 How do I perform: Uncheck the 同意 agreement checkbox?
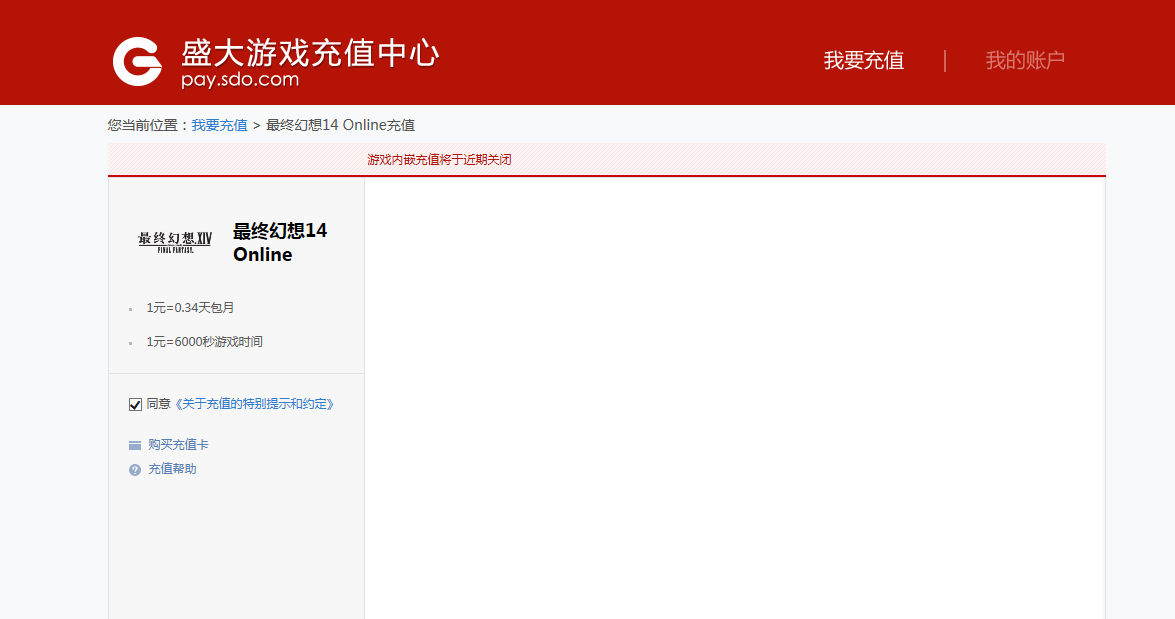[135, 405]
